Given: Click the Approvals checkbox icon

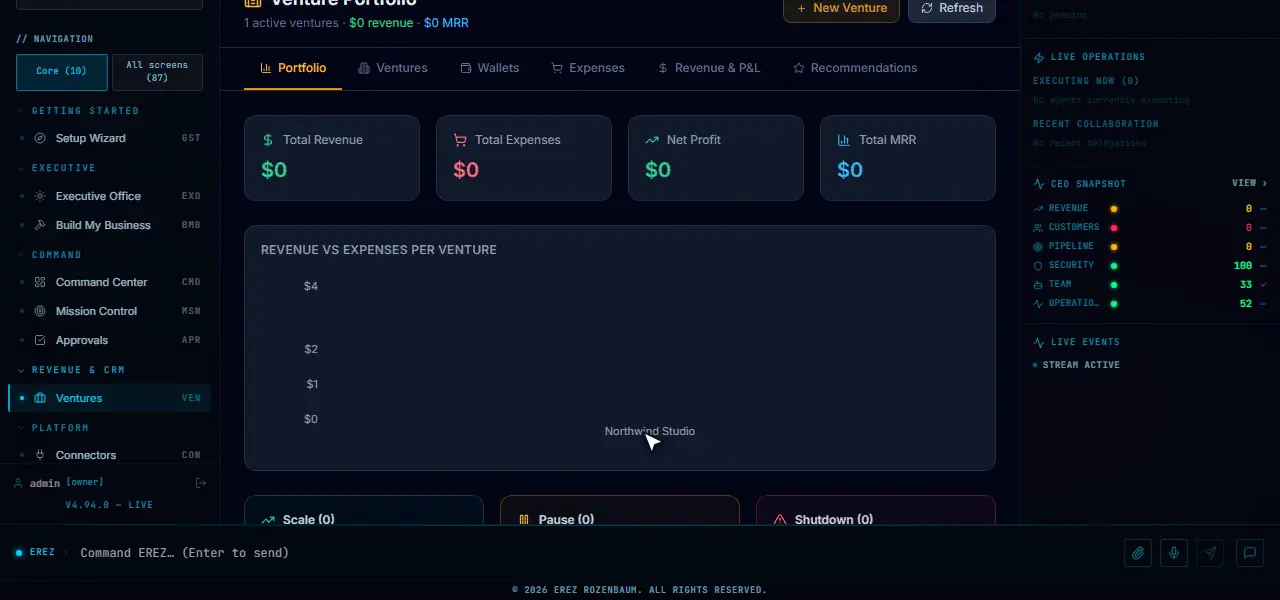Looking at the screenshot, I should click(40, 340).
